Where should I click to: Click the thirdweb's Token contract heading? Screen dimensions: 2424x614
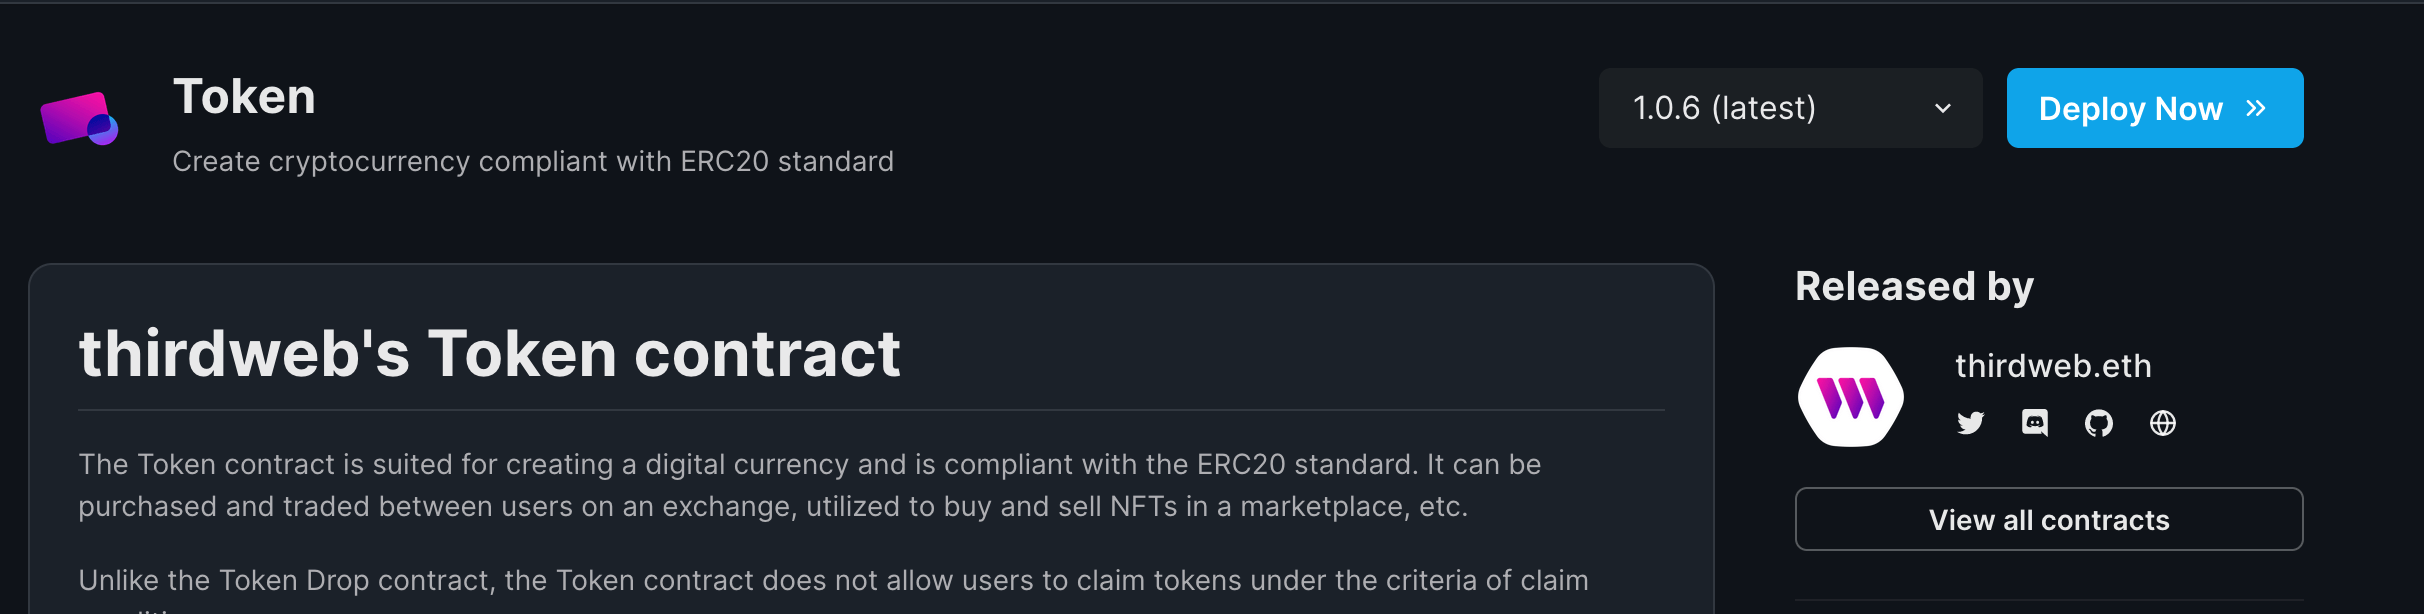489,352
